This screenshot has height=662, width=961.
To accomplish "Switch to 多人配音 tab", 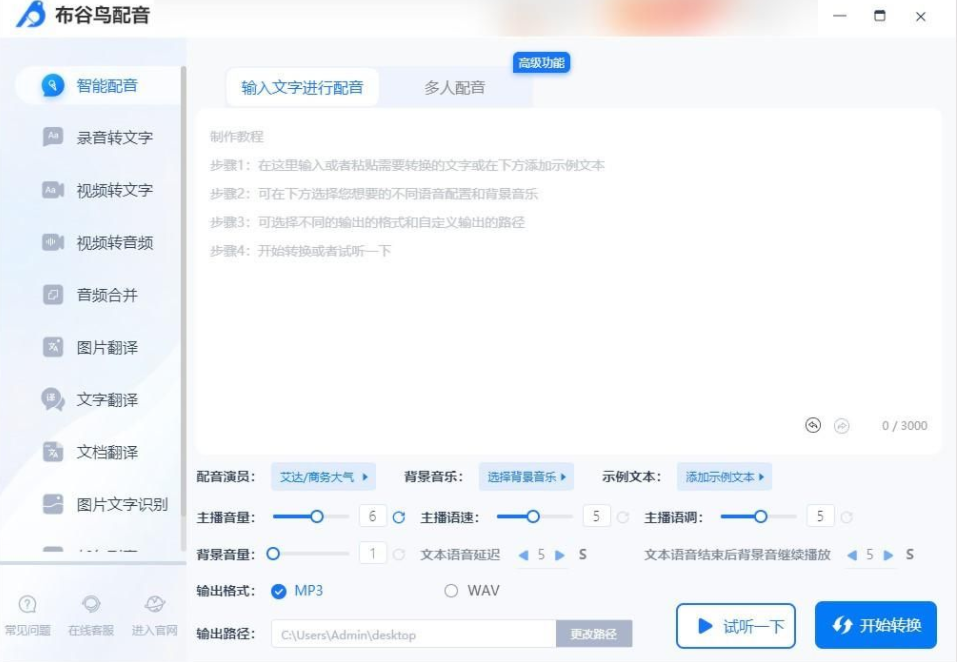I will 455,87.
